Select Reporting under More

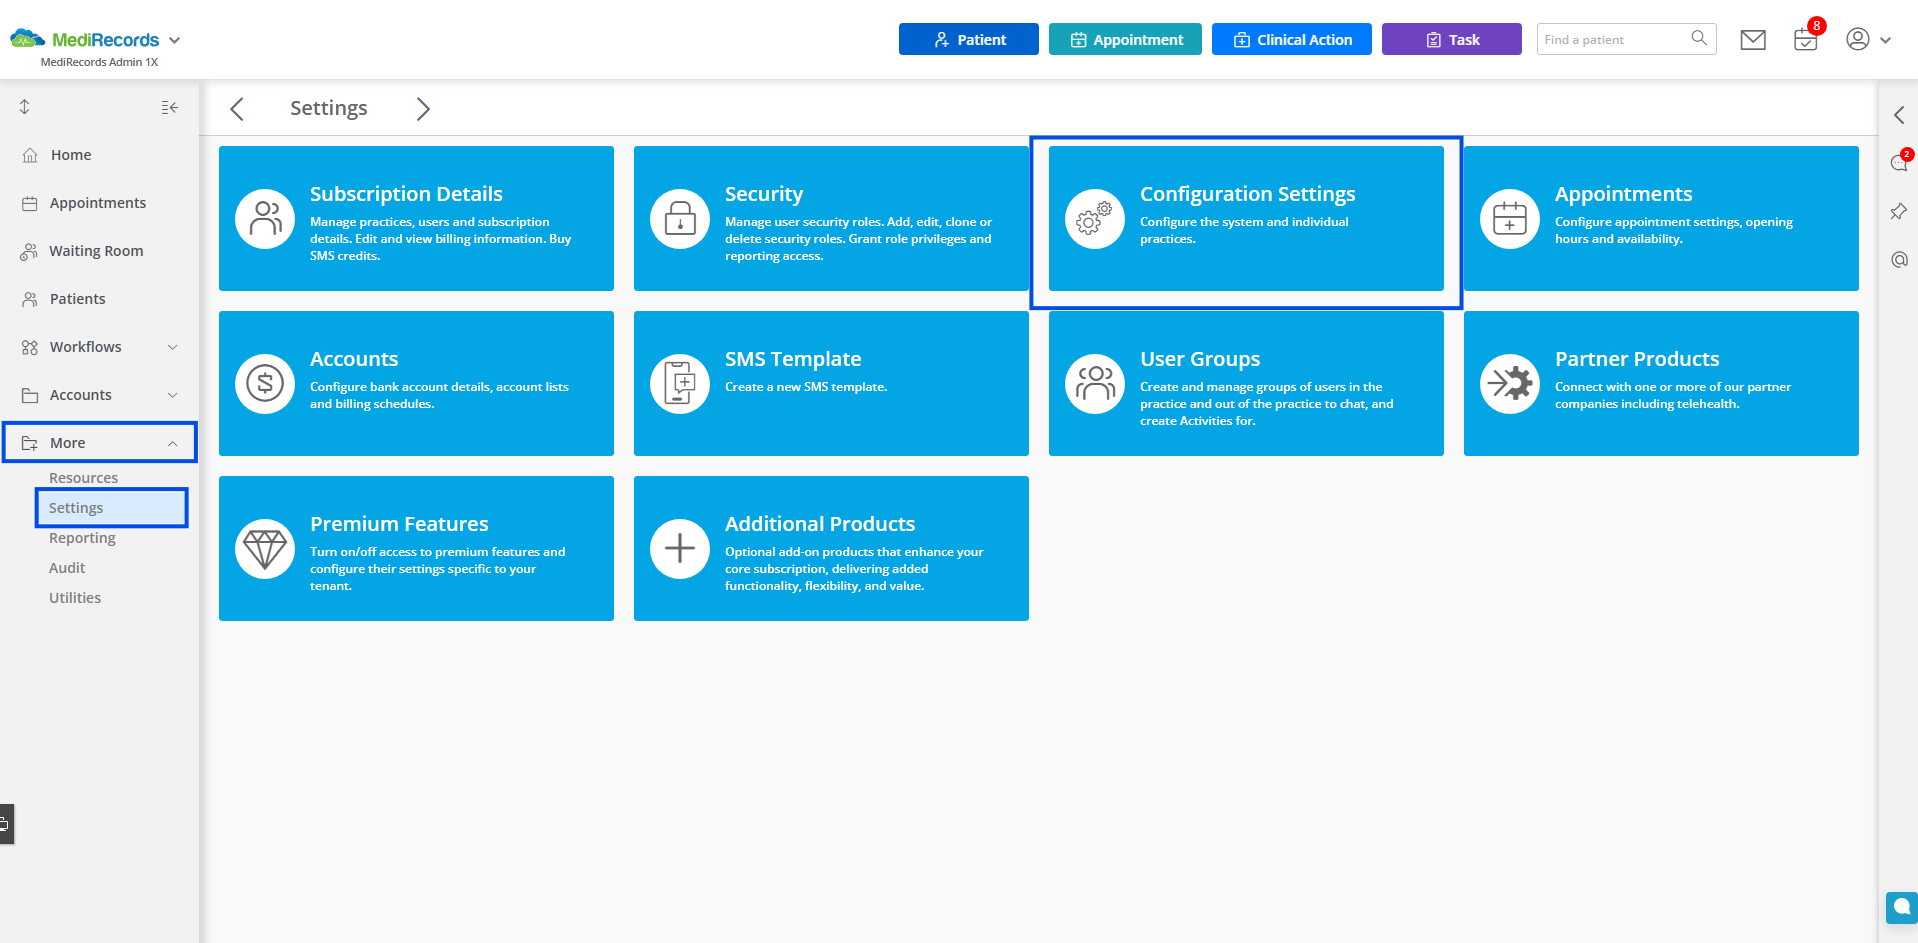click(82, 538)
